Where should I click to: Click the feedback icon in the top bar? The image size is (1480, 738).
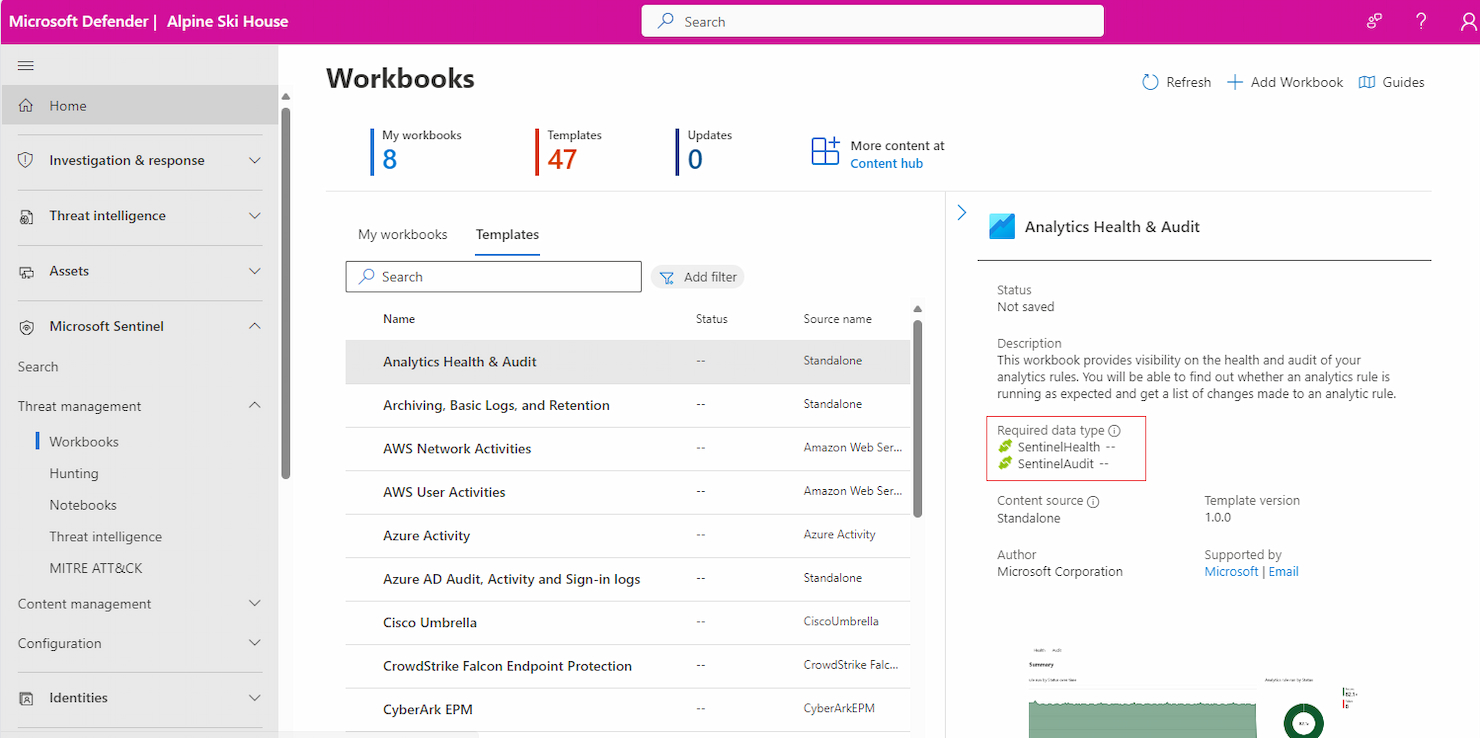[x=1373, y=20]
